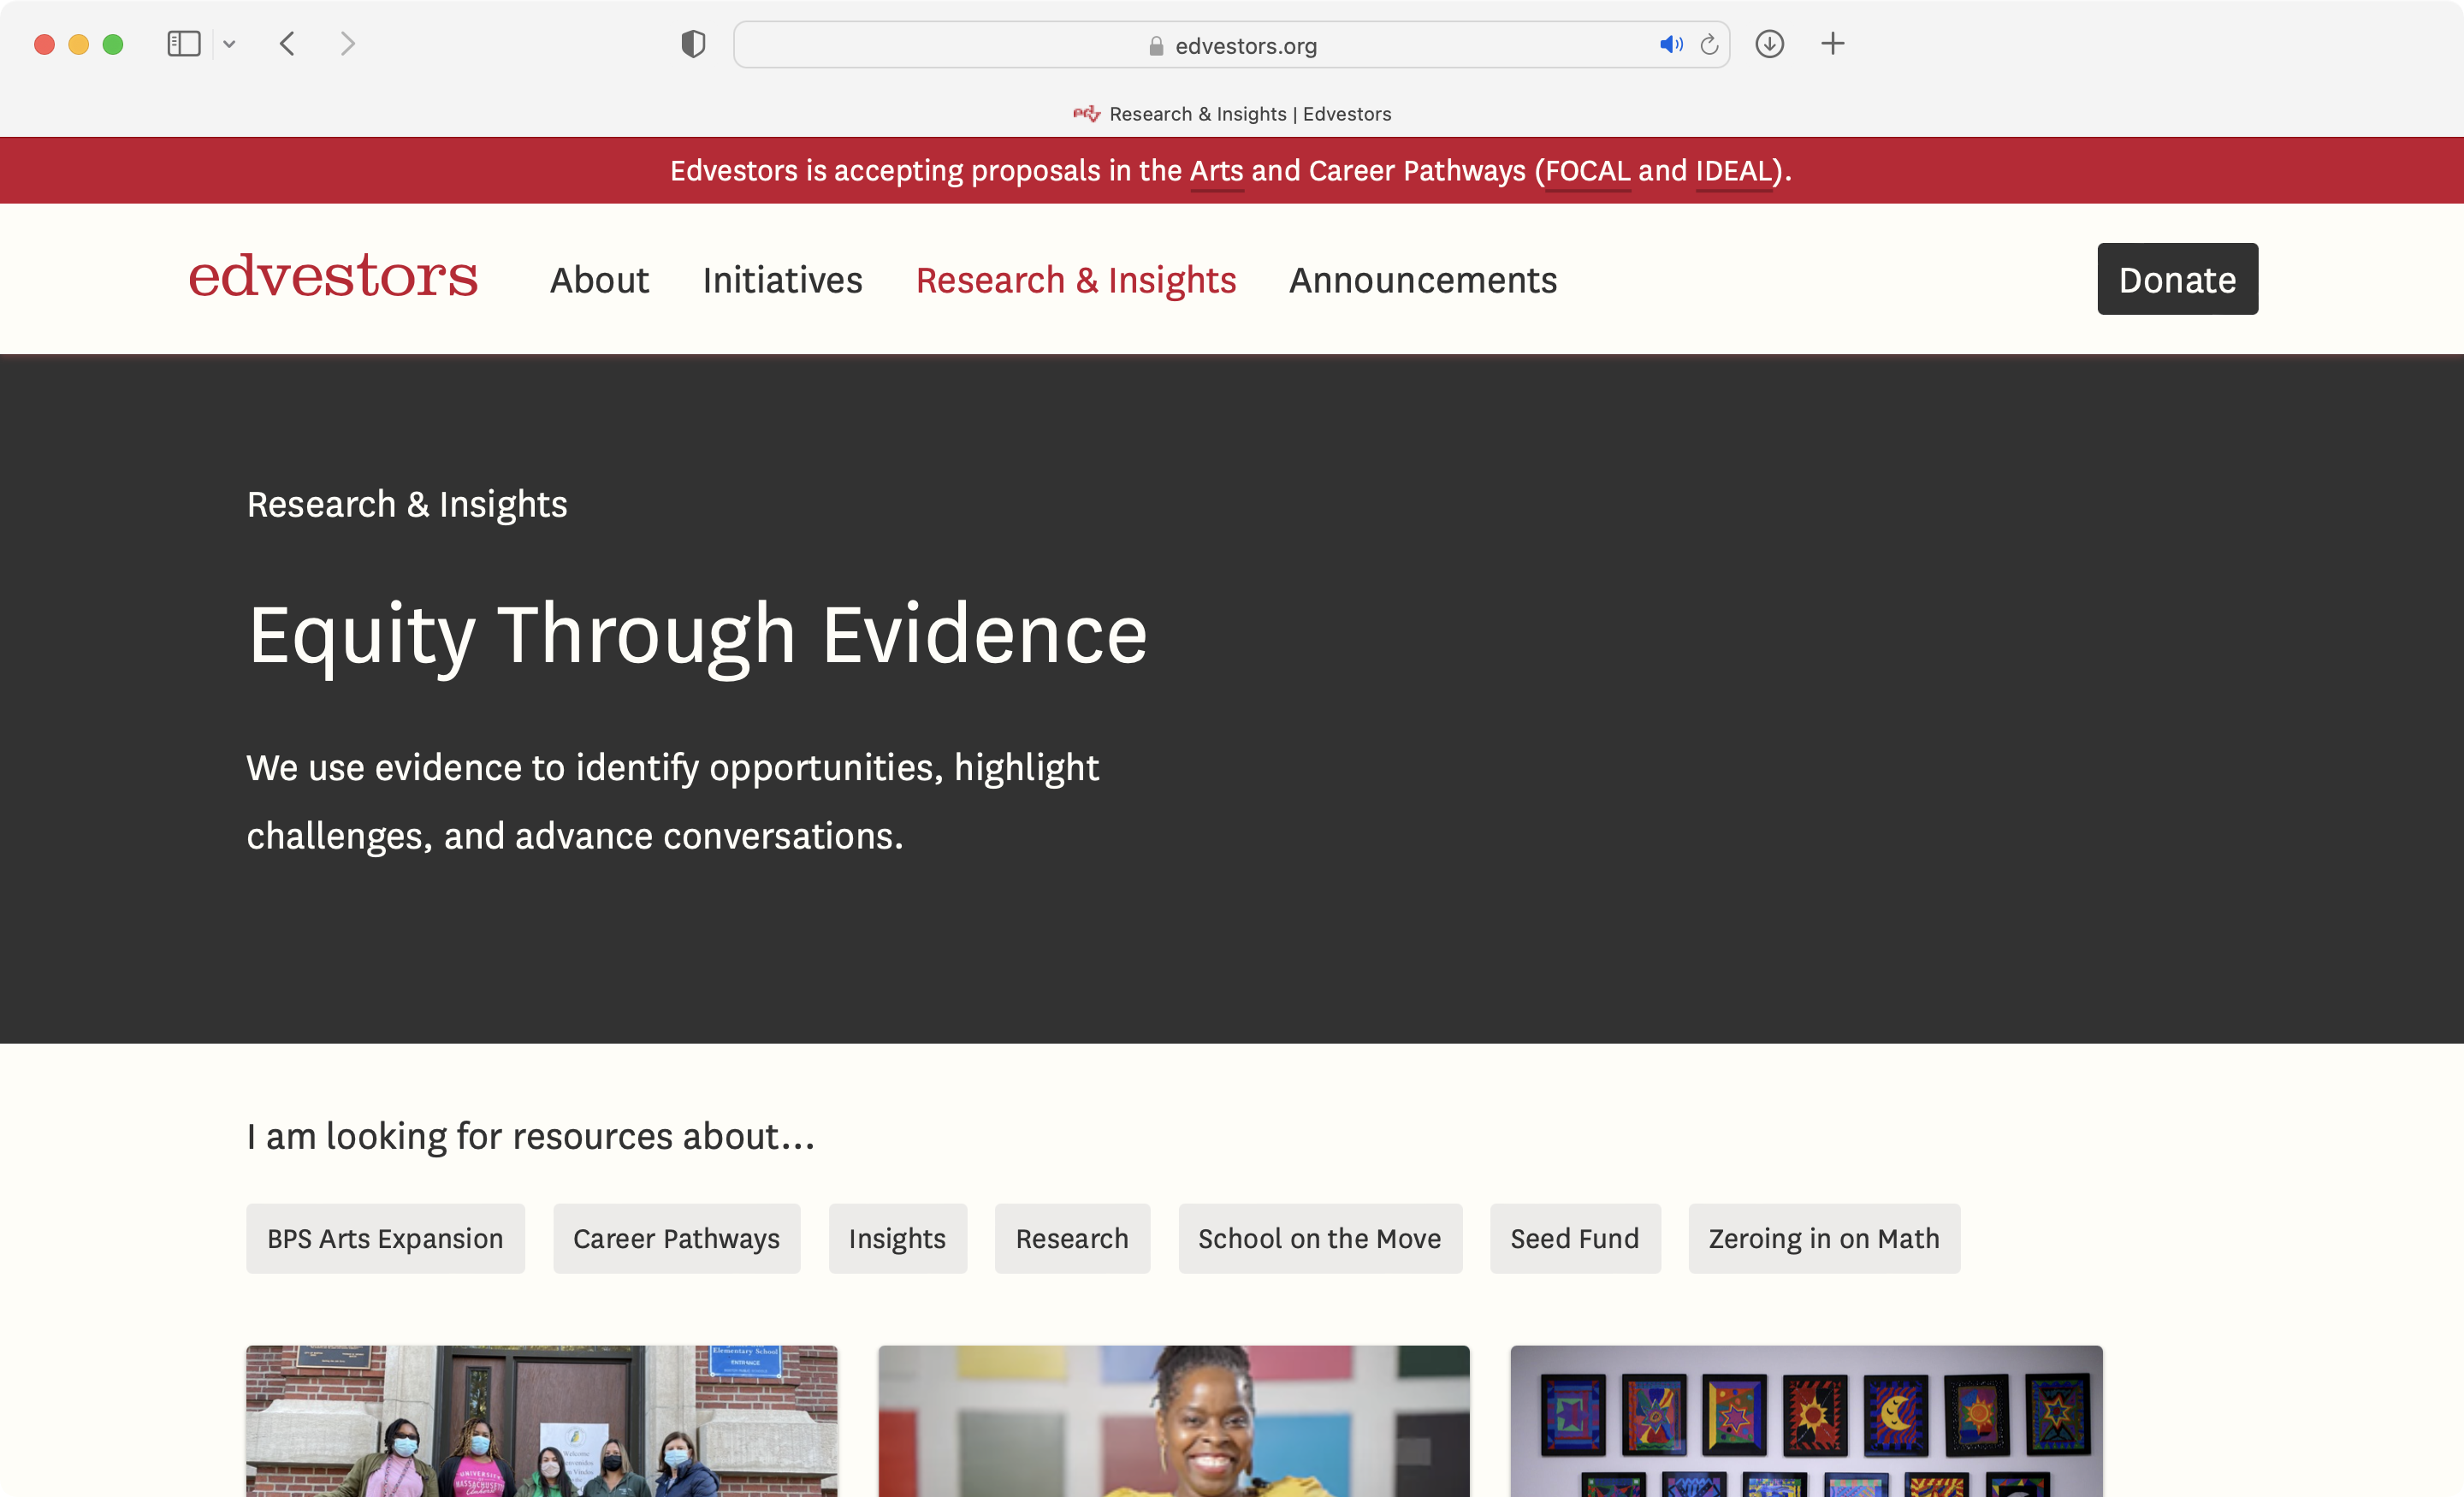
Task: Open a new tab with the plus icon
Action: coord(1832,44)
